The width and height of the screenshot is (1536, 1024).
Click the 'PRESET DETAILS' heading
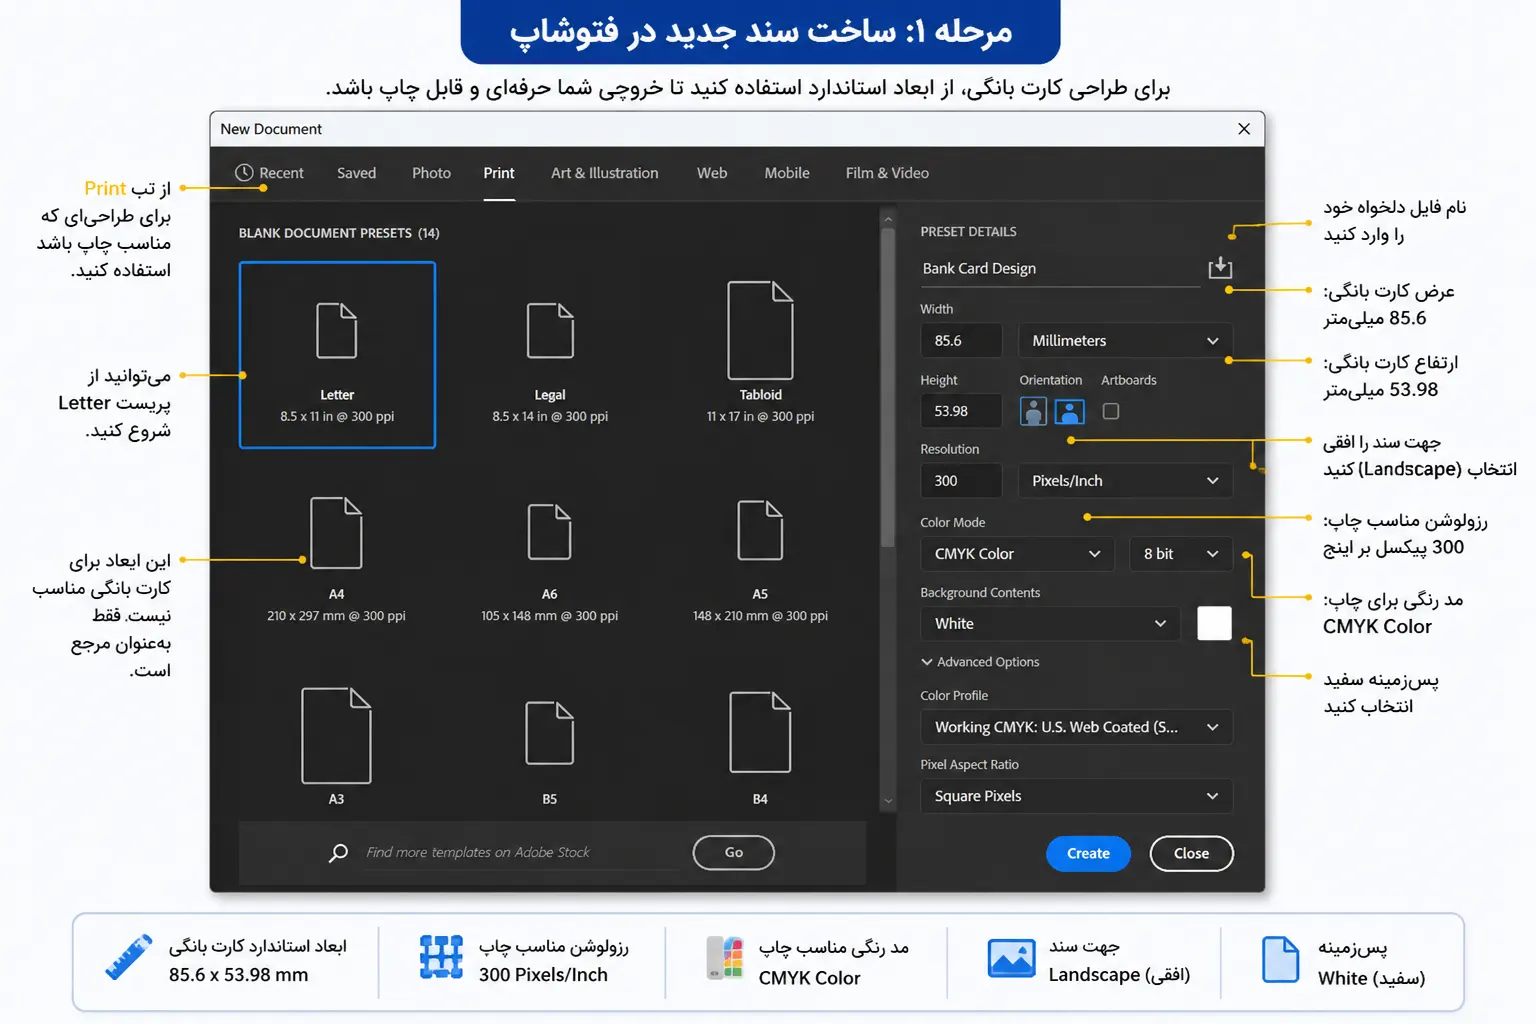(968, 232)
